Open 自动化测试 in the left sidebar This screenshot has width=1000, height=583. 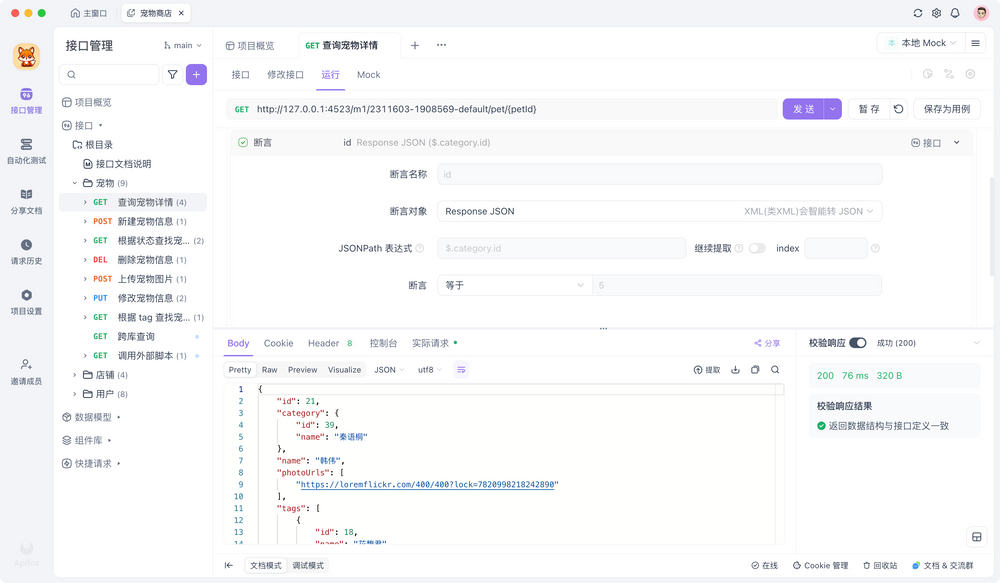(x=26, y=151)
